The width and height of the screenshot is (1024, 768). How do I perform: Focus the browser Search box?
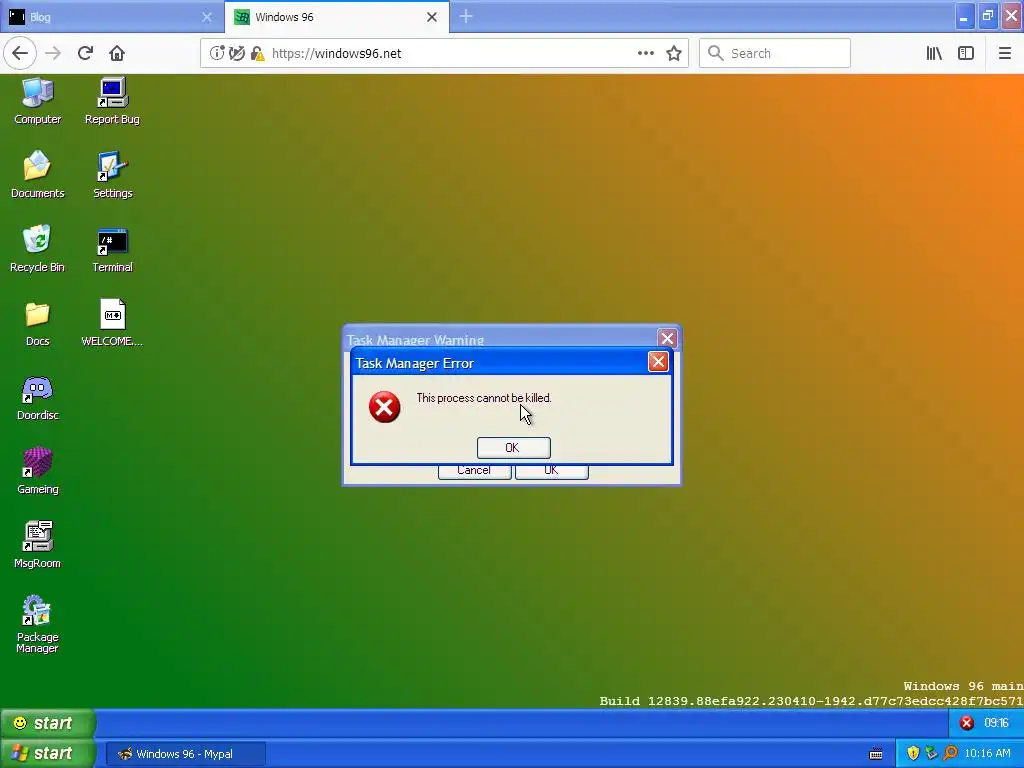coord(775,54)
